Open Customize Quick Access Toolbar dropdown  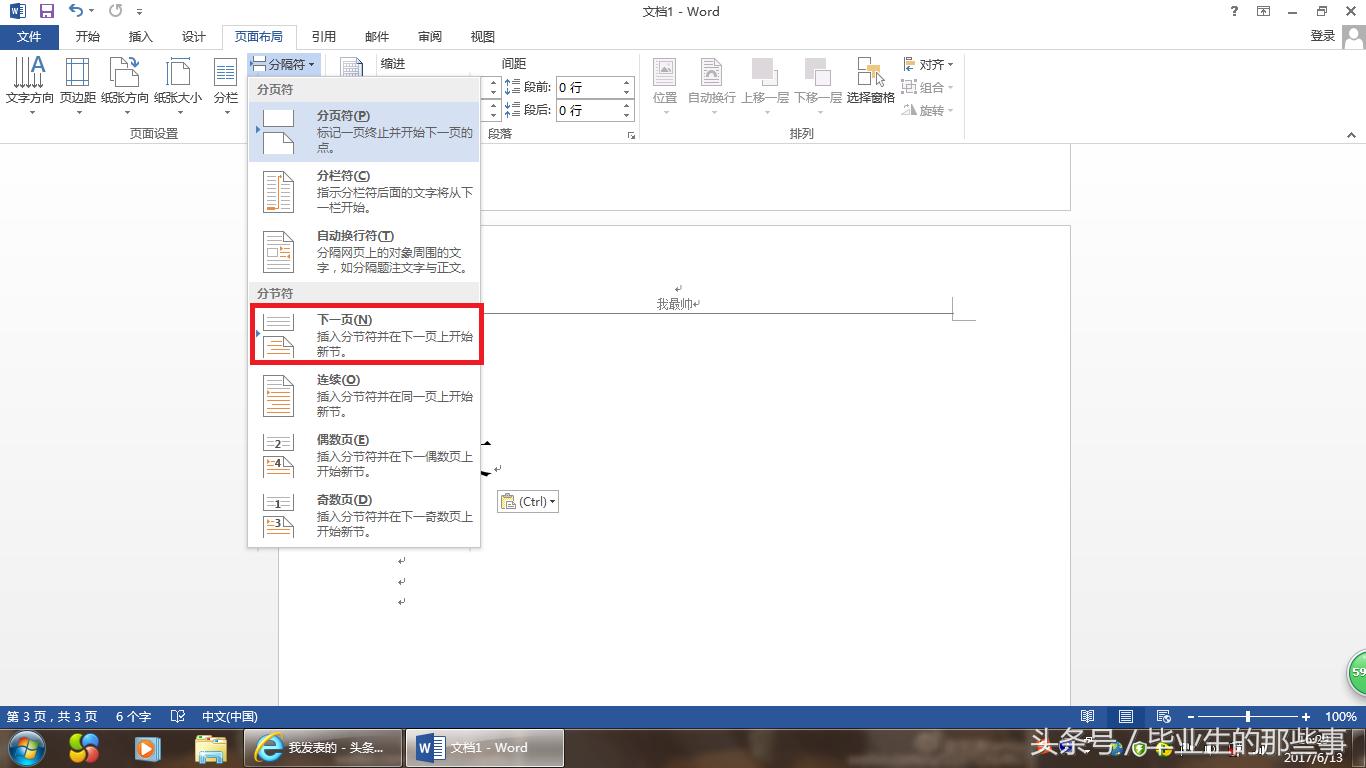139,12
